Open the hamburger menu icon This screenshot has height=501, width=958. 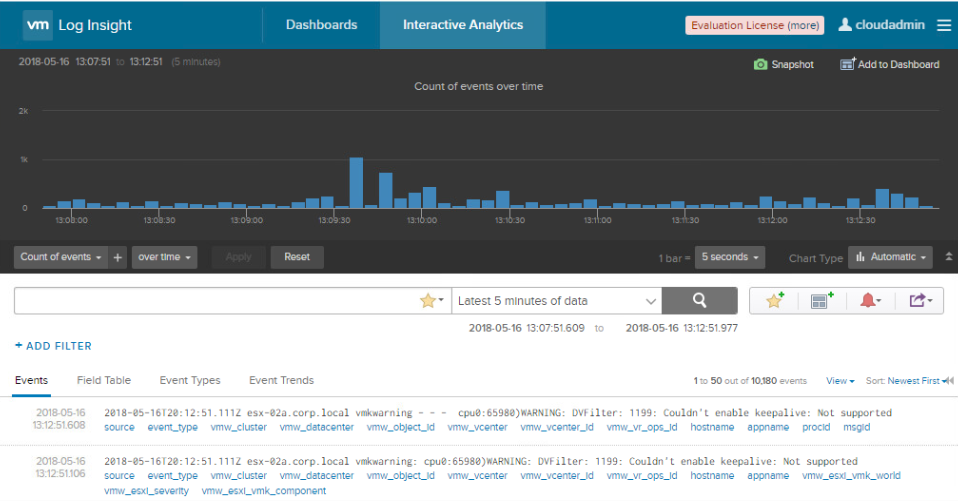(944, 25)
